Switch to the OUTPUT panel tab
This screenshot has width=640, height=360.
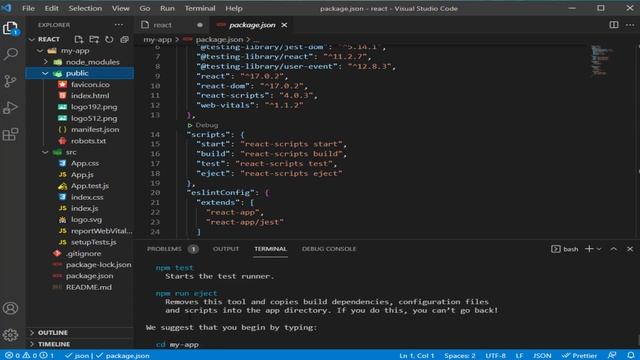(x=226, y=249)
